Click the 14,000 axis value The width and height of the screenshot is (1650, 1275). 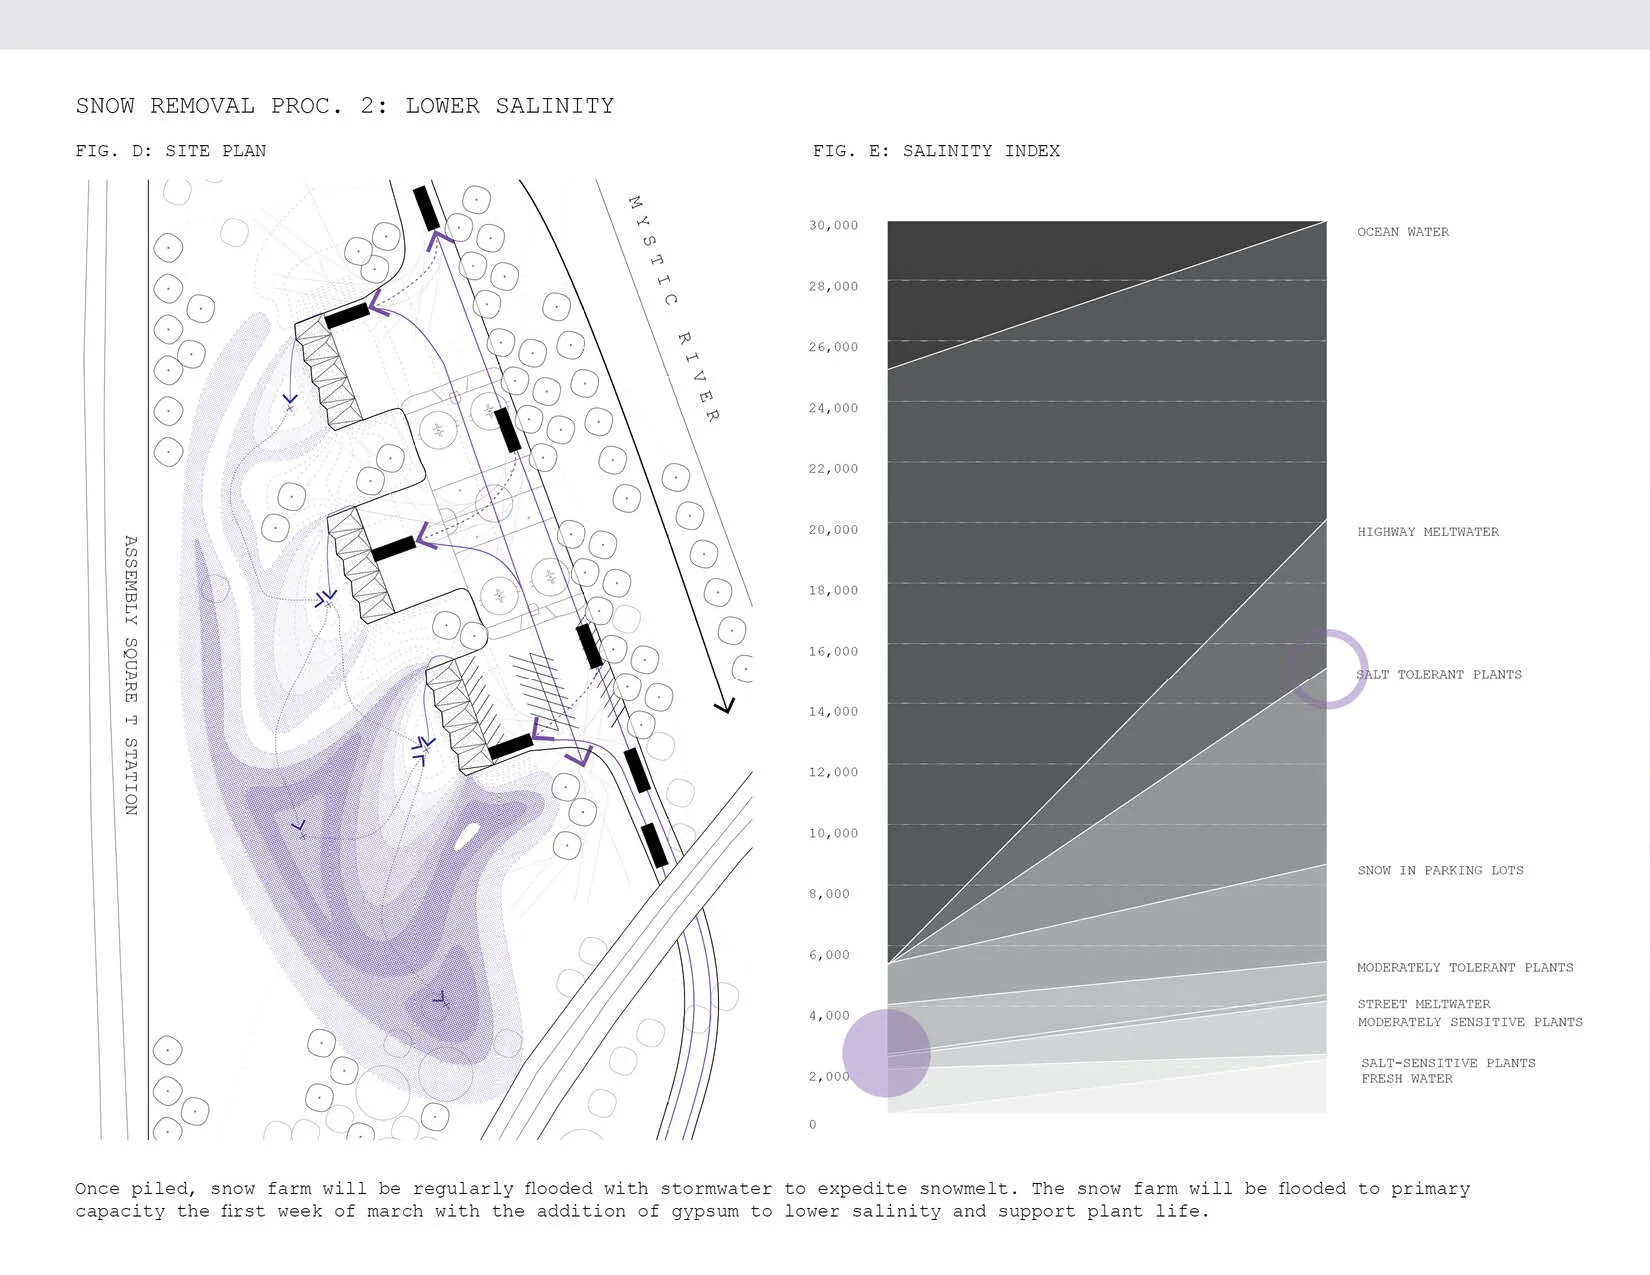(x=833, y=712)
